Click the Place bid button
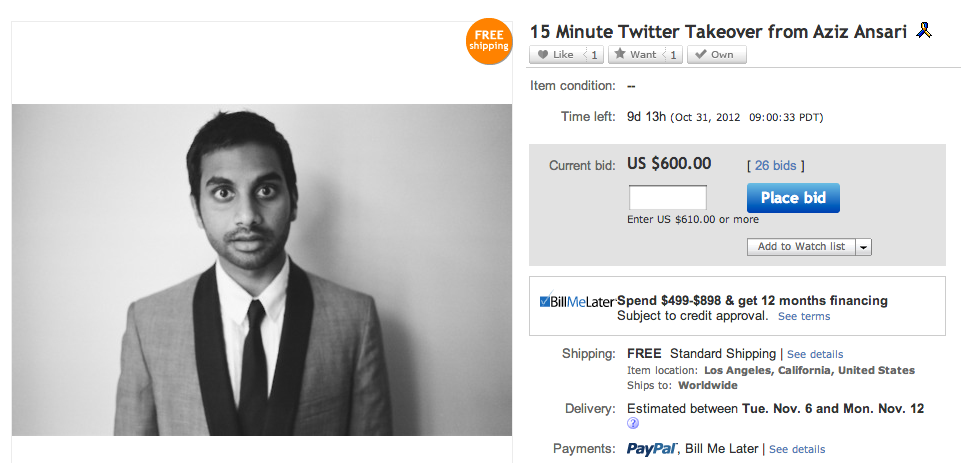Image resolution: width=961 pixels, height=463 pixels. (793, 198)
